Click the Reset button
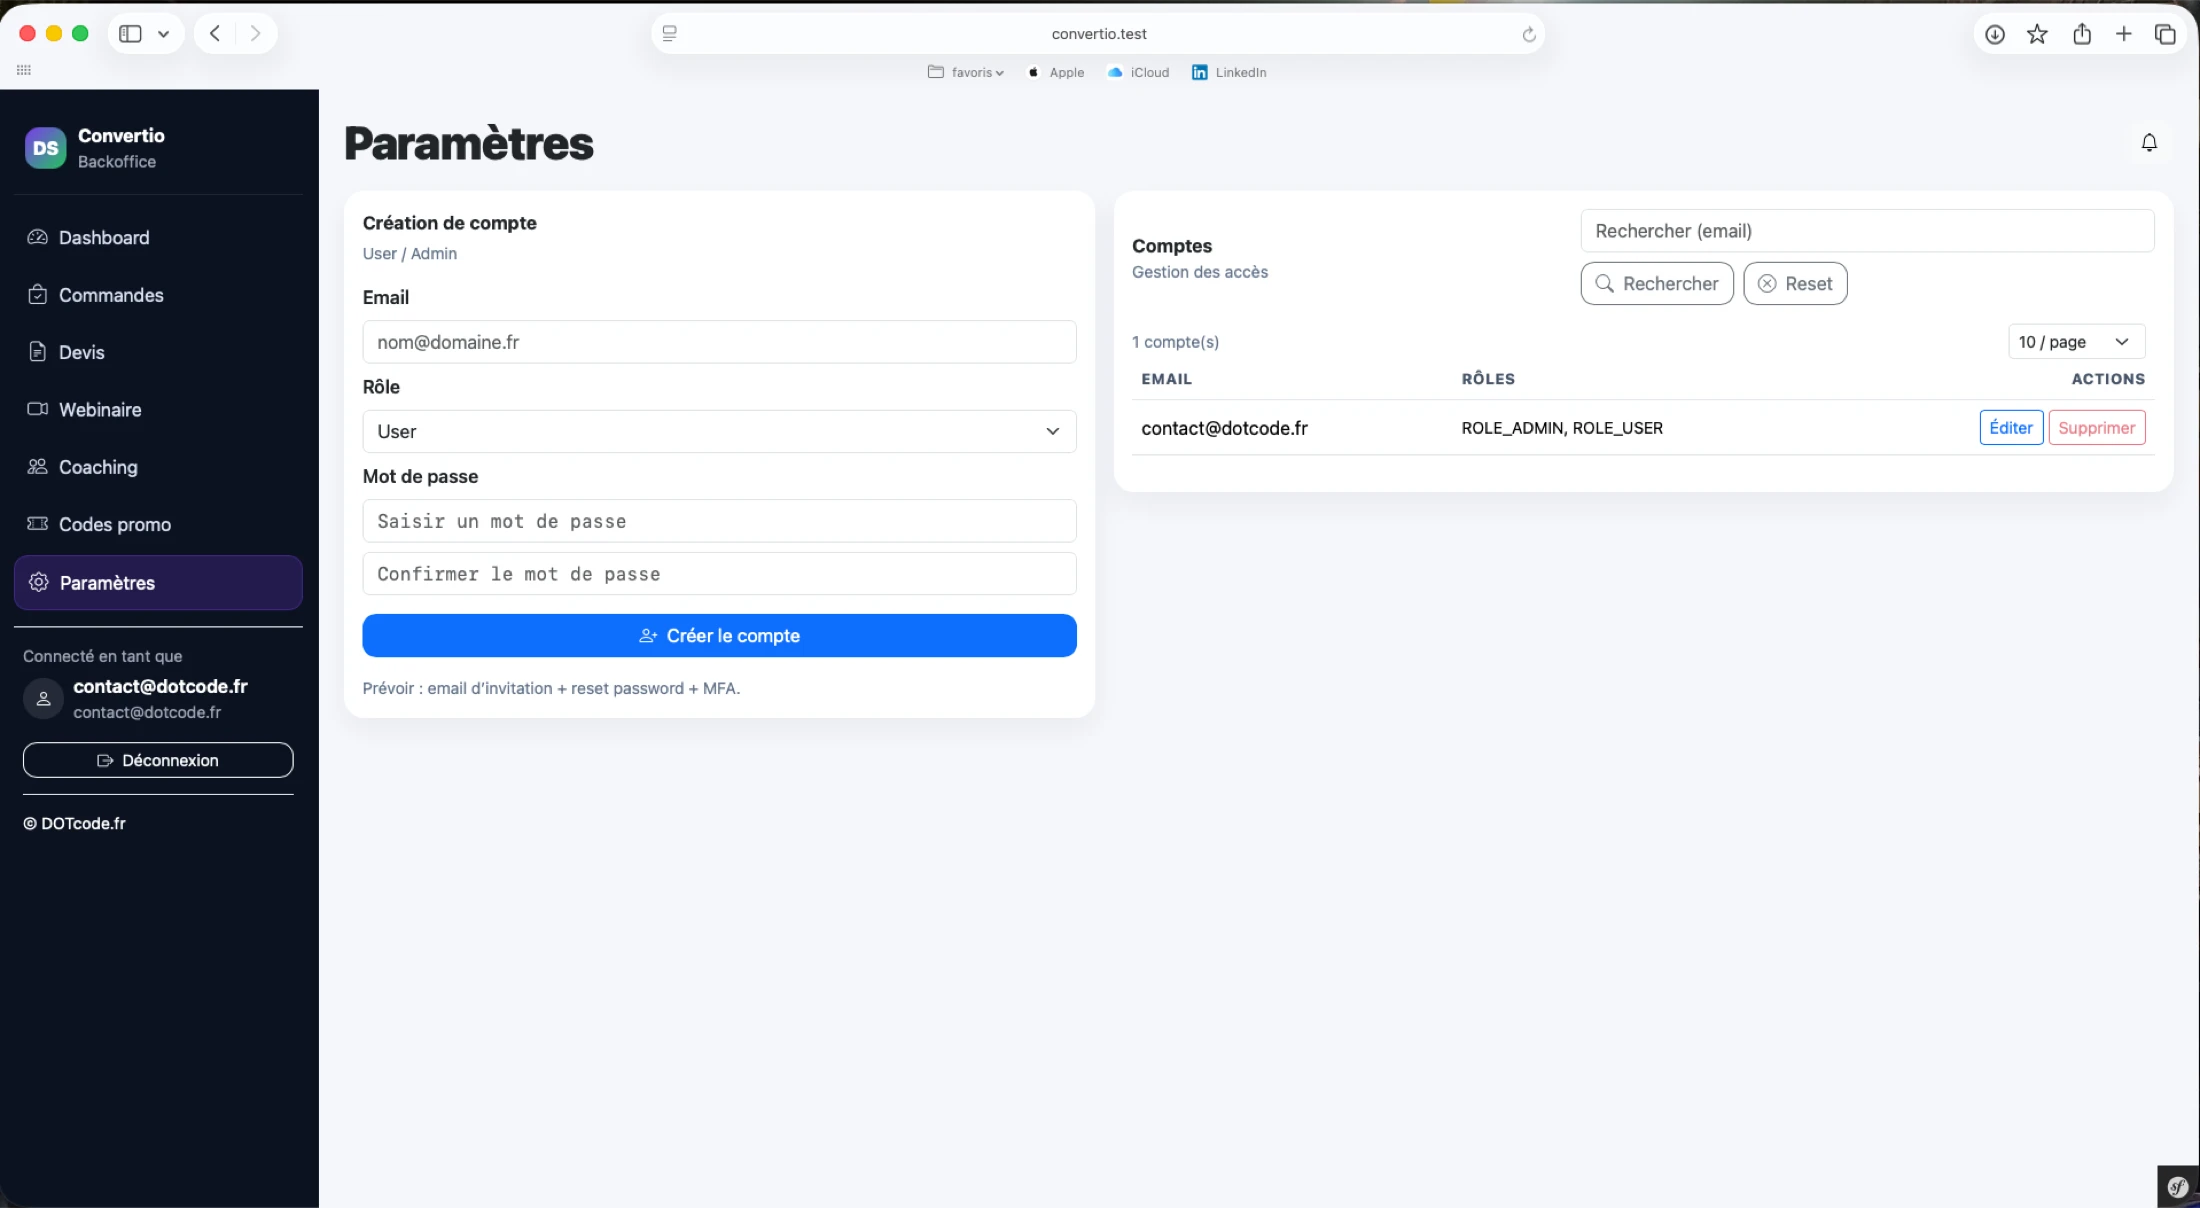The image size is (2200, 1208). pyautogui.click(x=1795, y=284)
